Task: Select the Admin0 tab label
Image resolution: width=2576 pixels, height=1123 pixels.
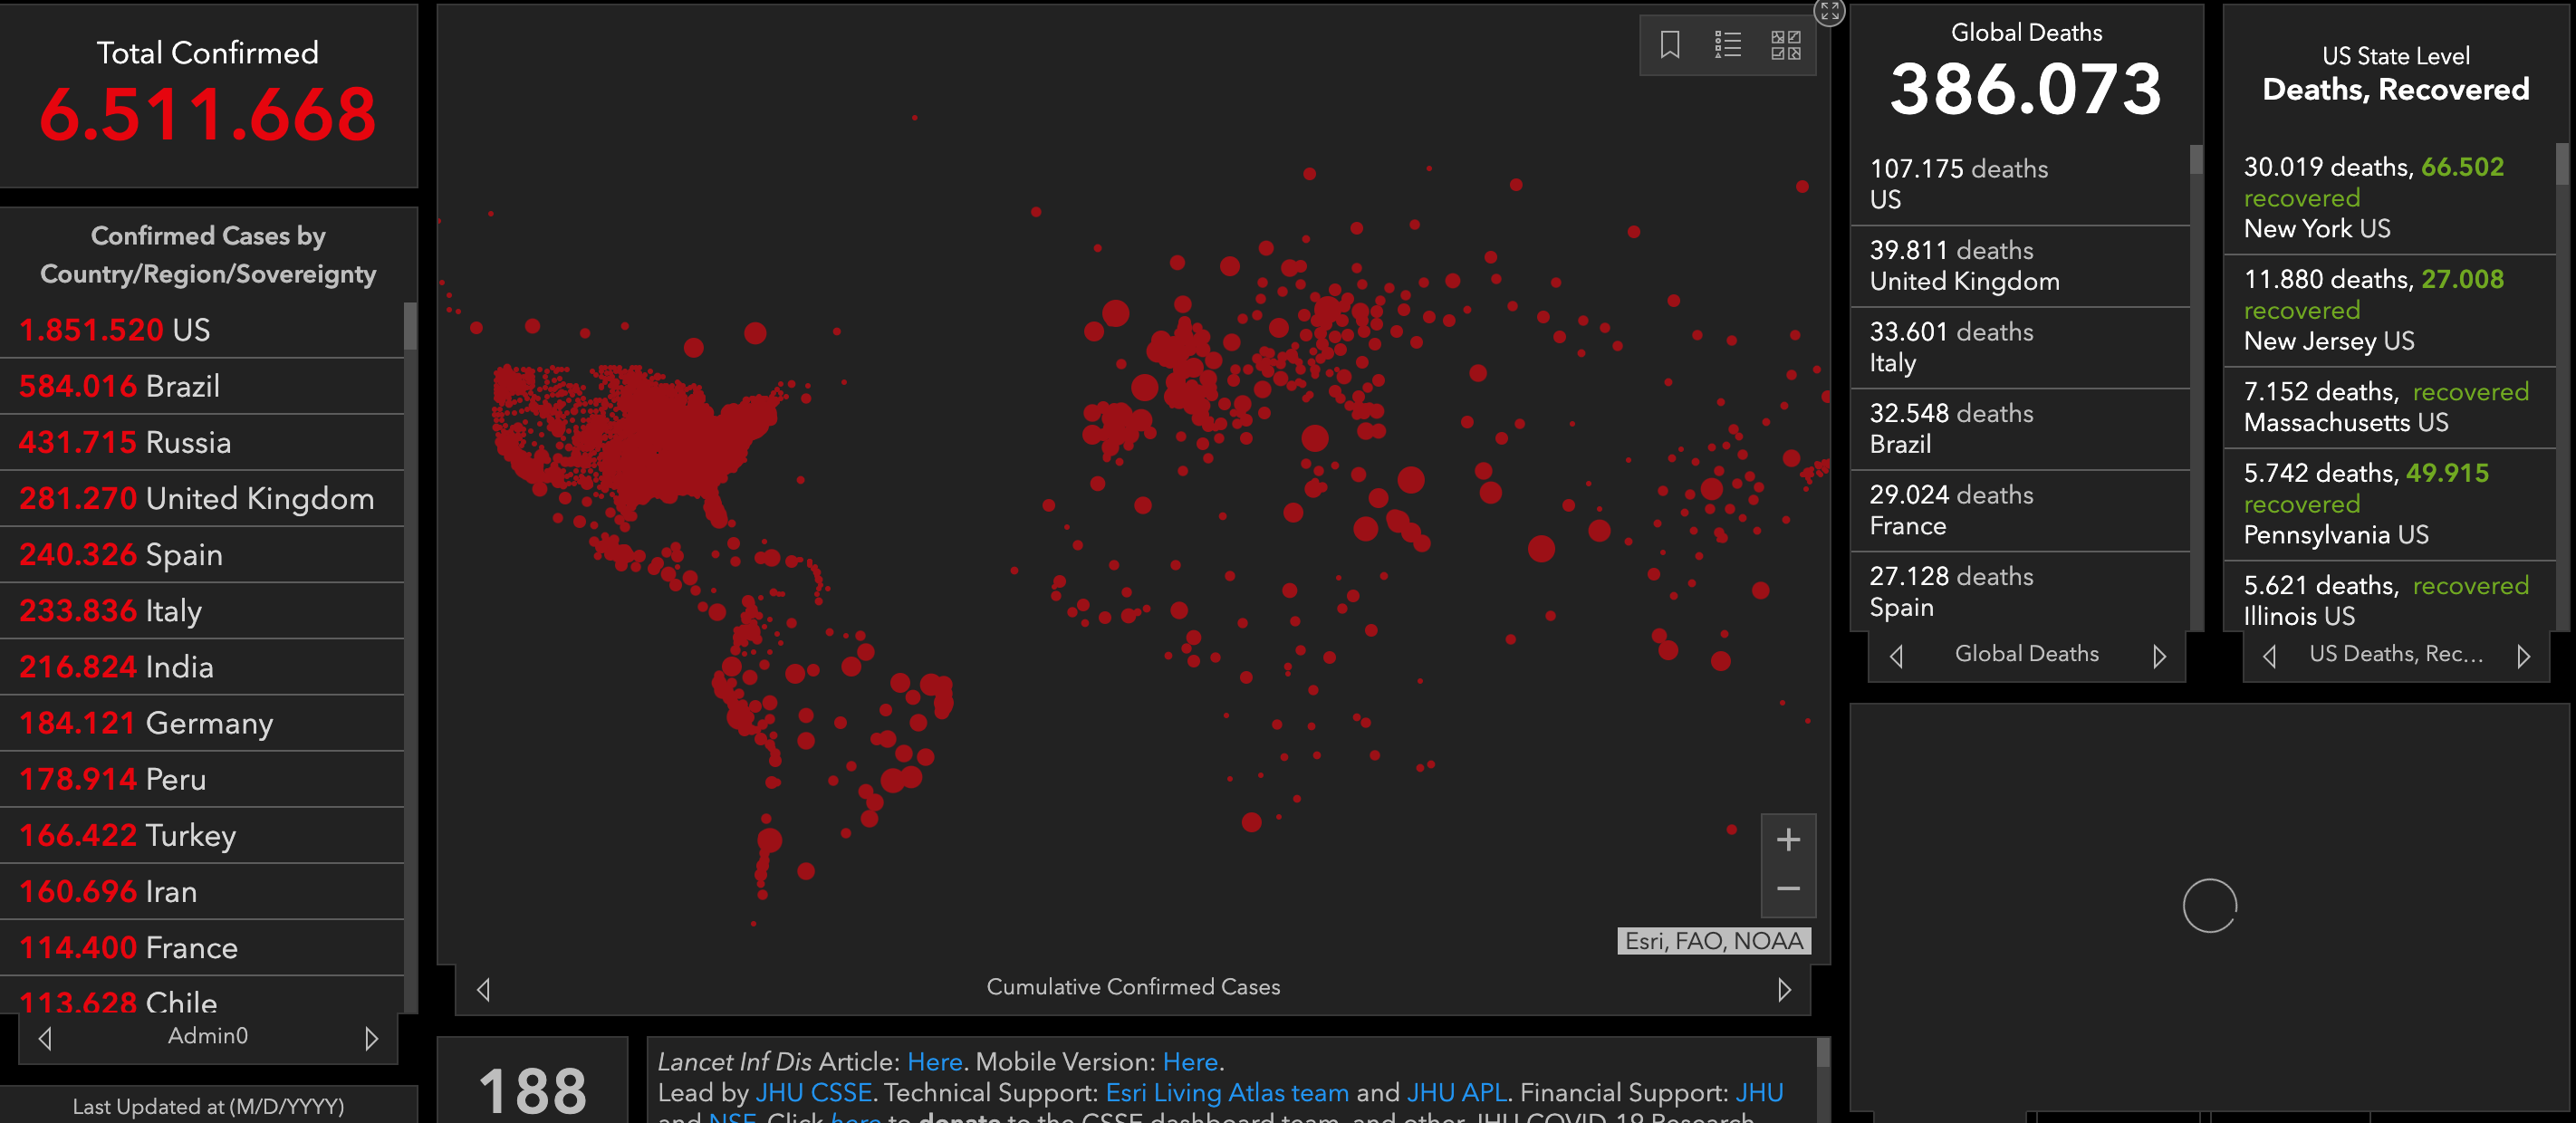Action: point(207,1036)
